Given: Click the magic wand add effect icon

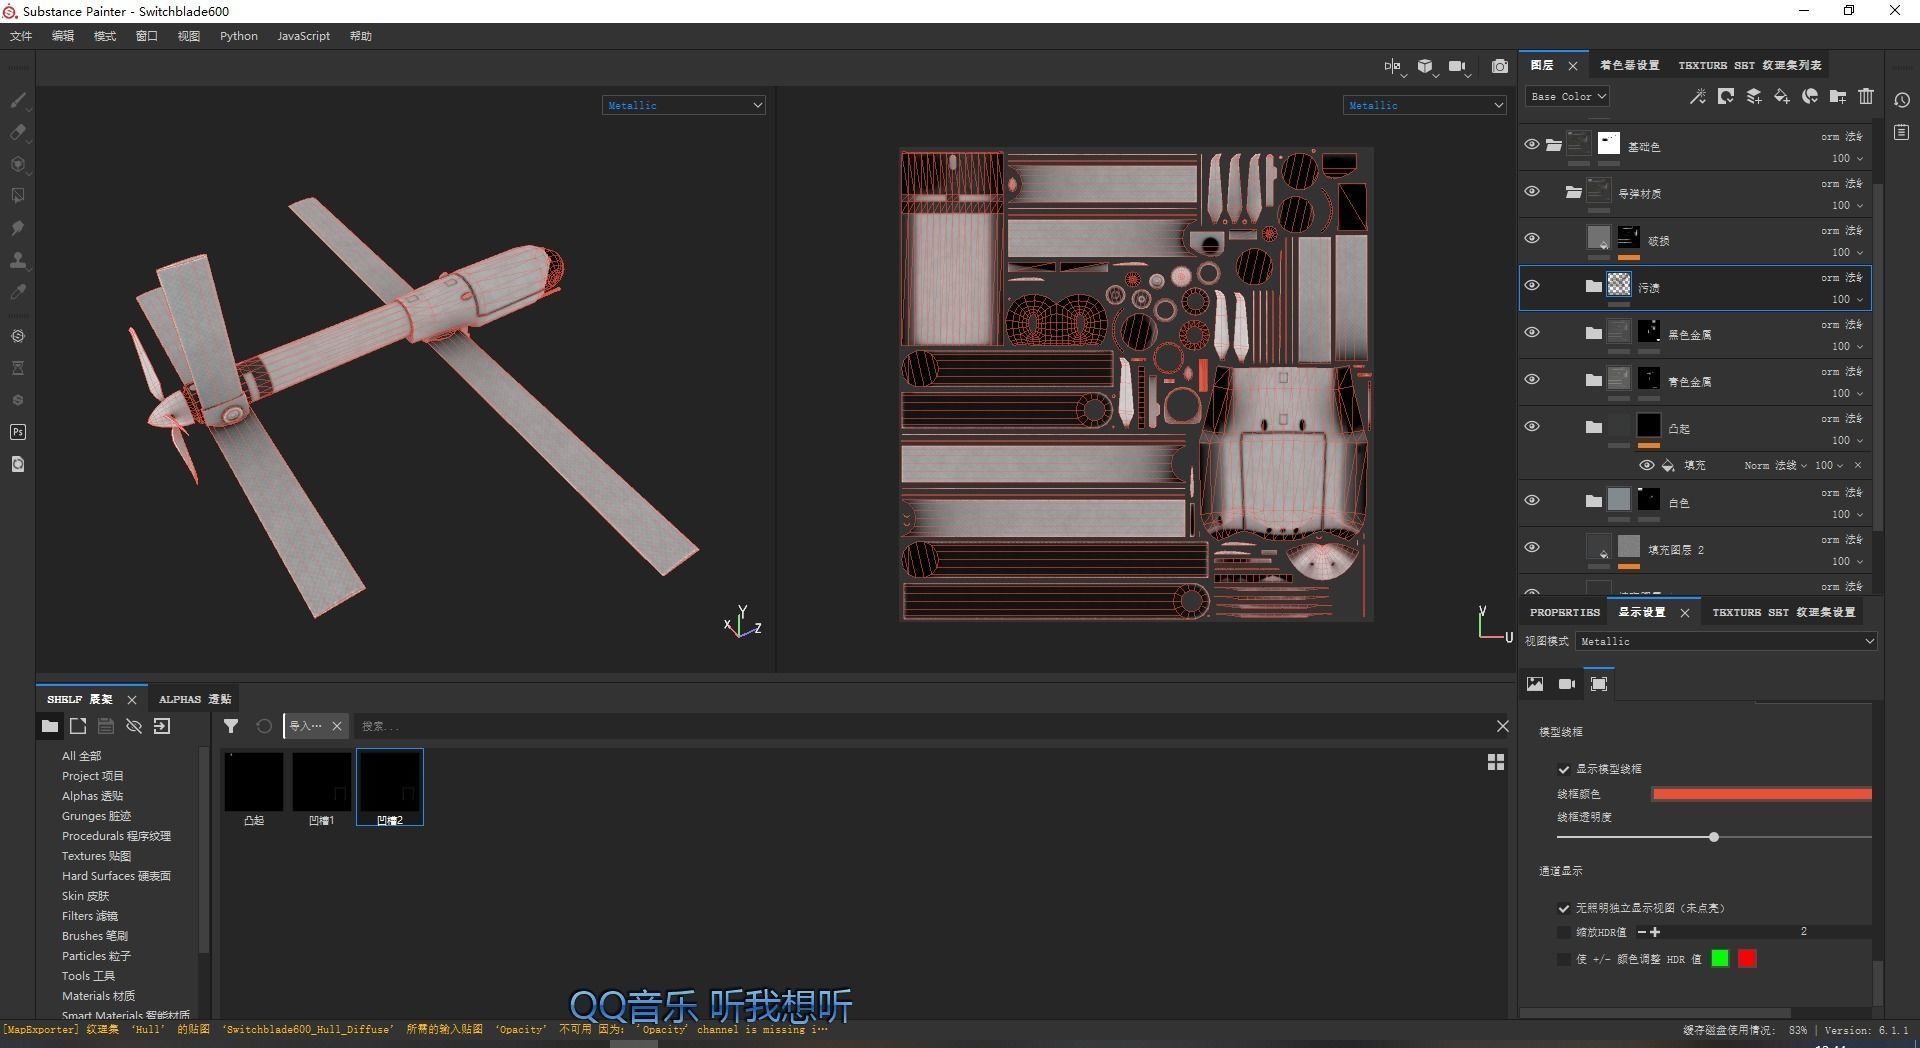Looking at the screenshot, I should [1697, 96].
